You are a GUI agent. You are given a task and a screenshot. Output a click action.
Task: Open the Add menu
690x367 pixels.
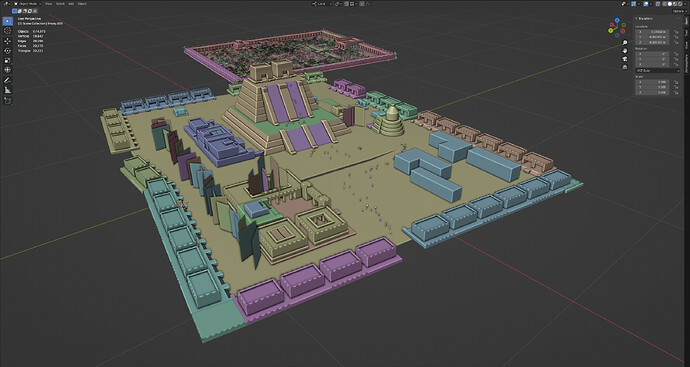71,4
